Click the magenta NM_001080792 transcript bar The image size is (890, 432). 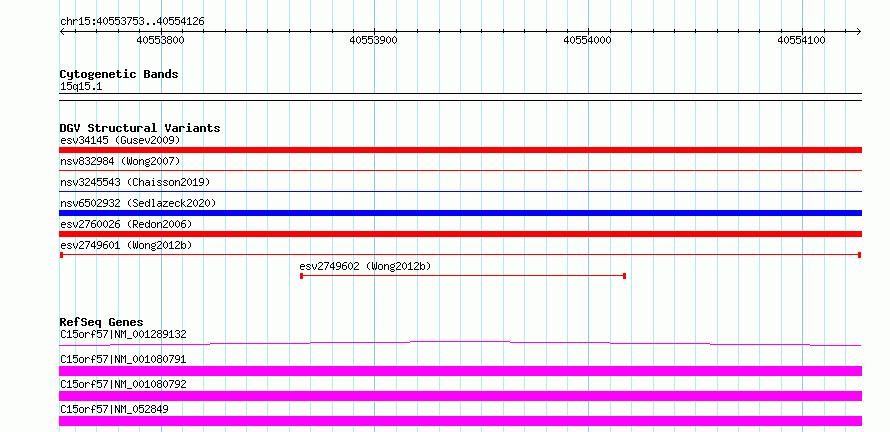click(x=460, y=396)
